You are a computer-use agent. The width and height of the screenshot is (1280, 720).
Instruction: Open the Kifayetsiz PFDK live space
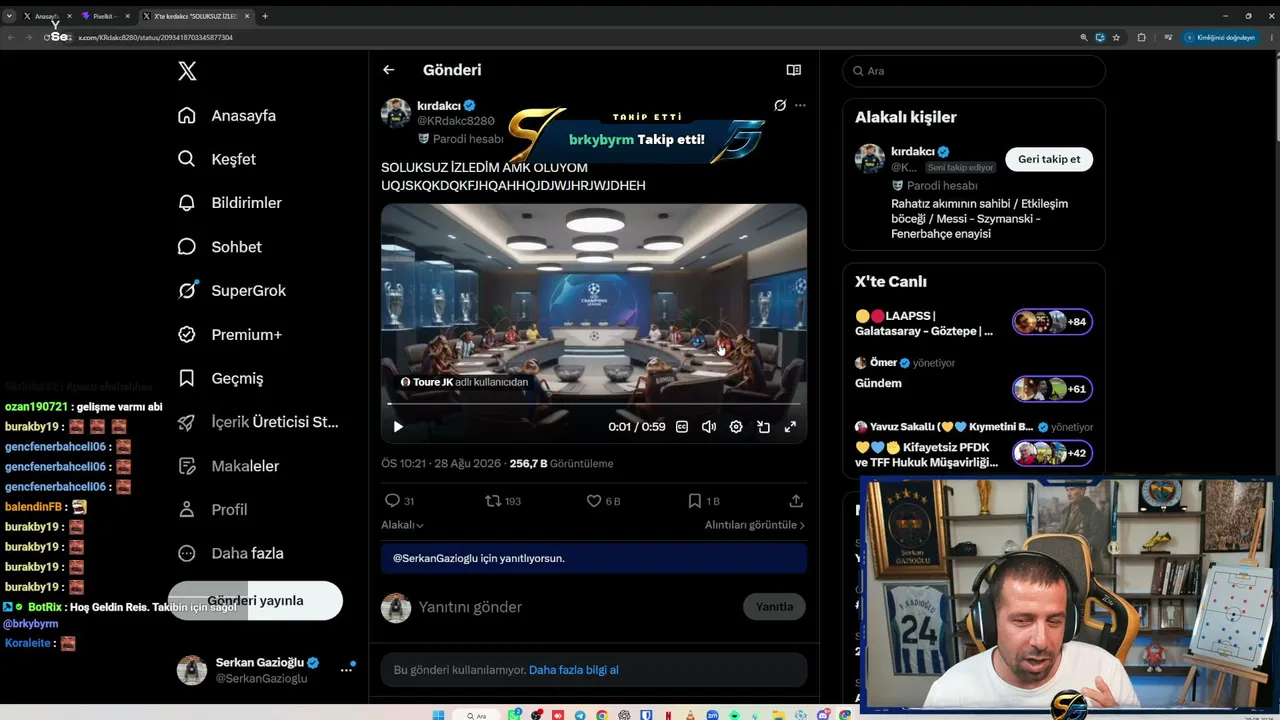click(973, 446)
